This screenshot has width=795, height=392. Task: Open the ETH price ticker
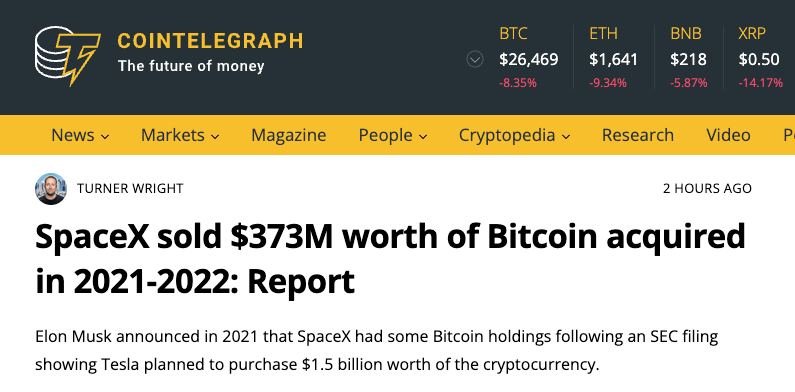pos(613,58)
